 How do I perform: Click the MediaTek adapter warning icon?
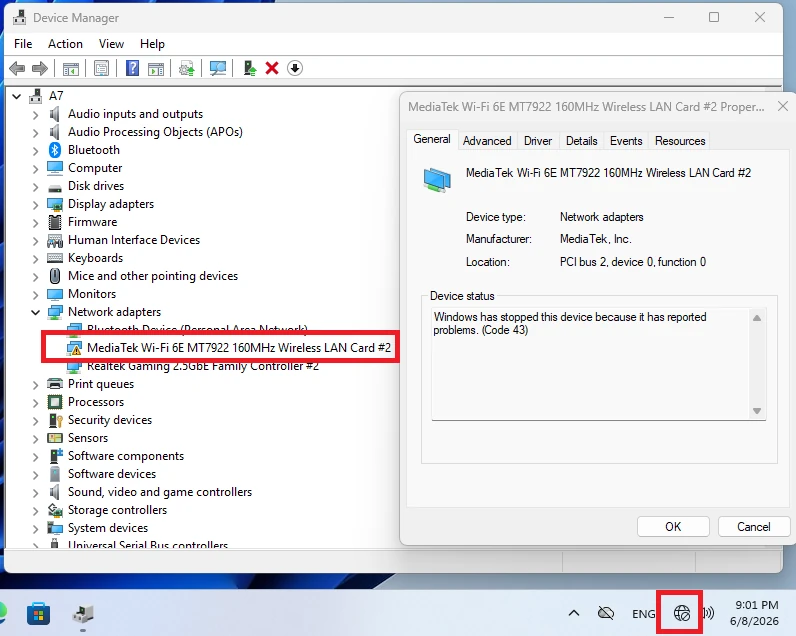point(74,348)
